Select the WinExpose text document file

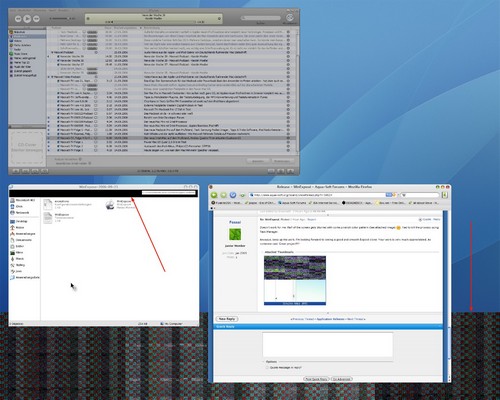click(x=58, y=218)
